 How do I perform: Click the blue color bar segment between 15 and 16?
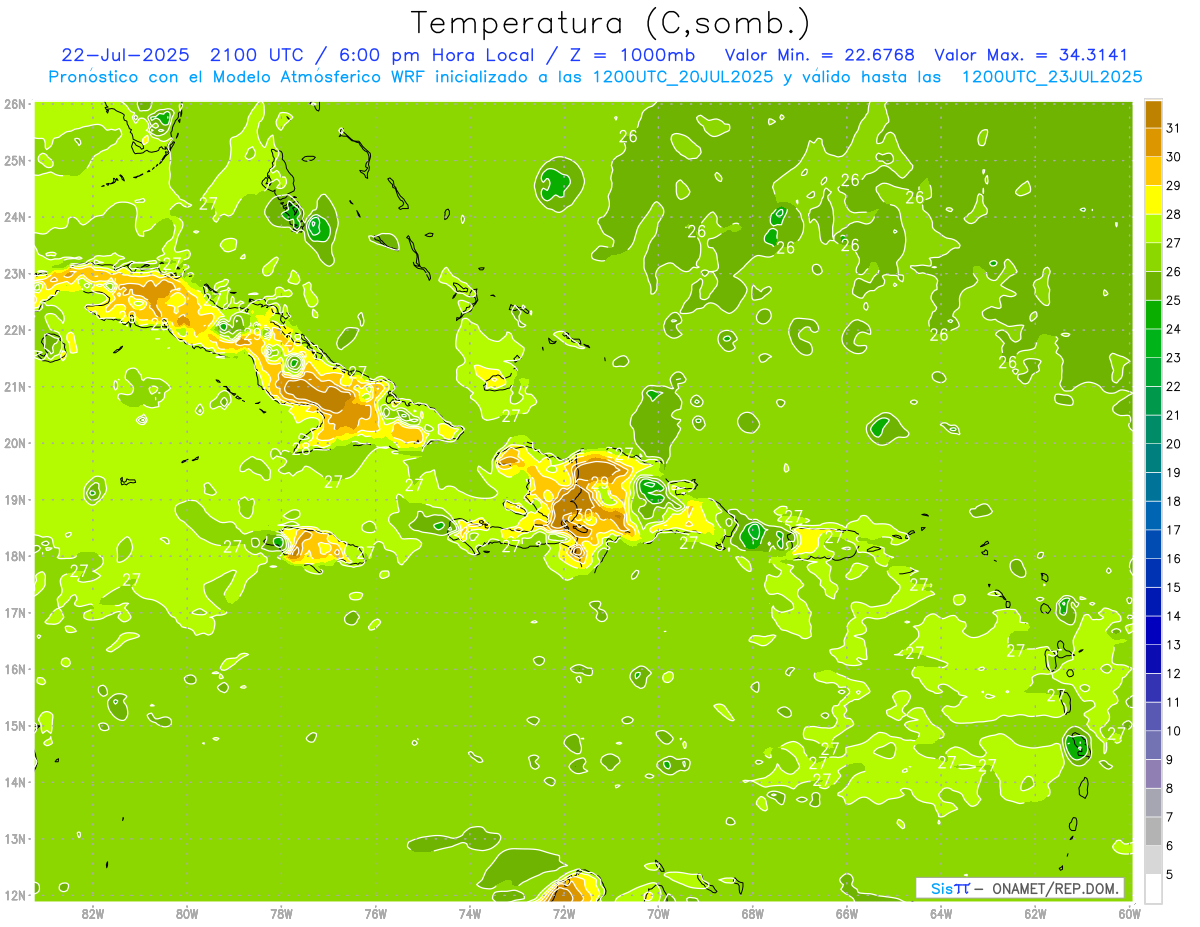[x=1153, y=573]
